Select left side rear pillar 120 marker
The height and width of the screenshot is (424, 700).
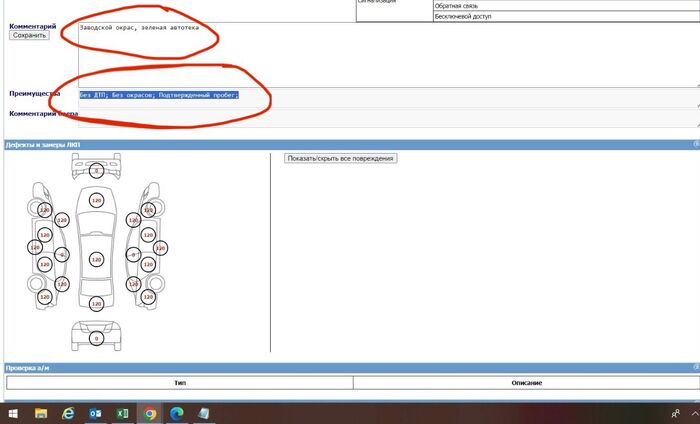62,284
